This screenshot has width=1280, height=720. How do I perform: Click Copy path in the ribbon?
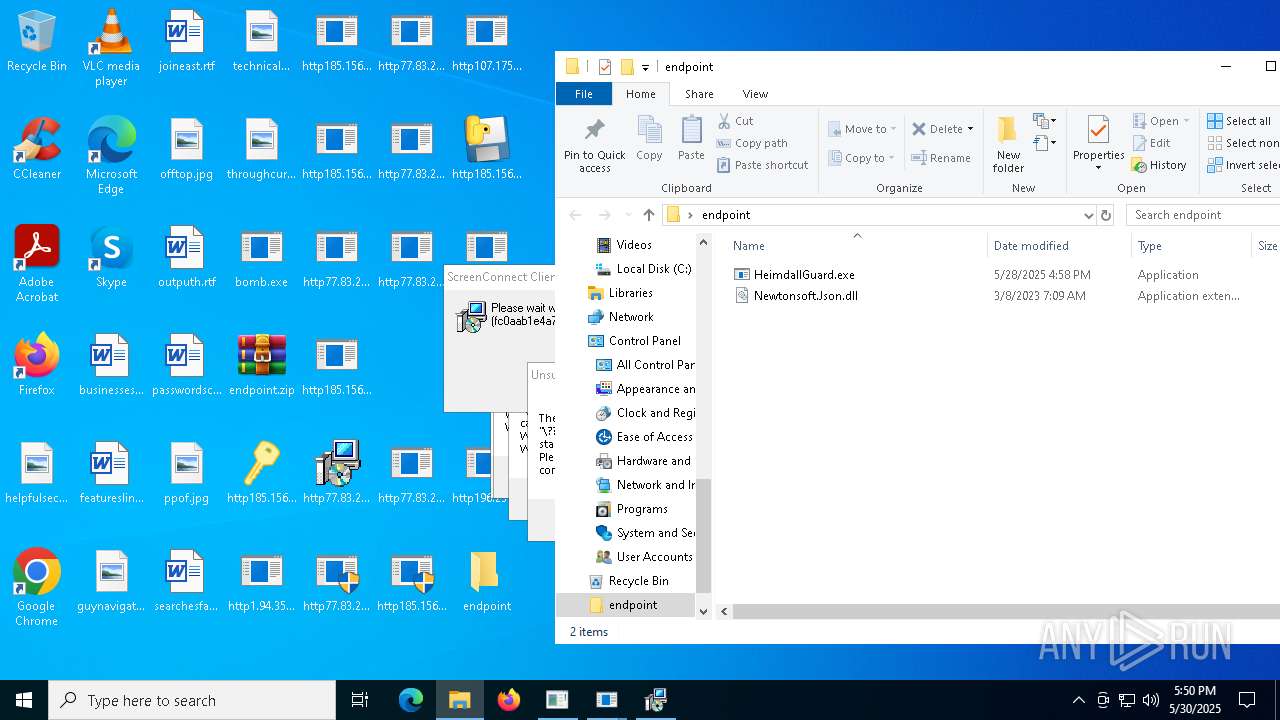pyautogui.click(x=752, y=143)
